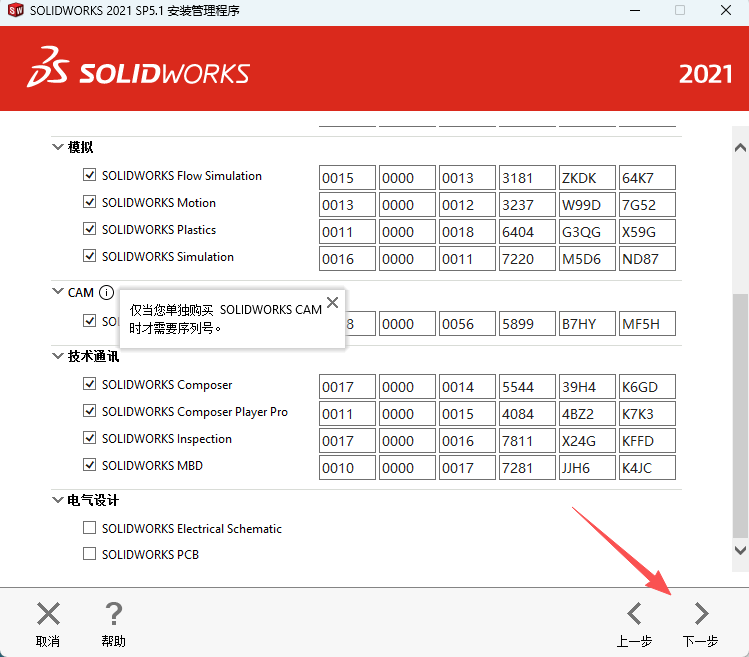Viewport: 749px width, 657px height.
Task: Click Composer serial field 39H4
Action: [x=587, y=387]
